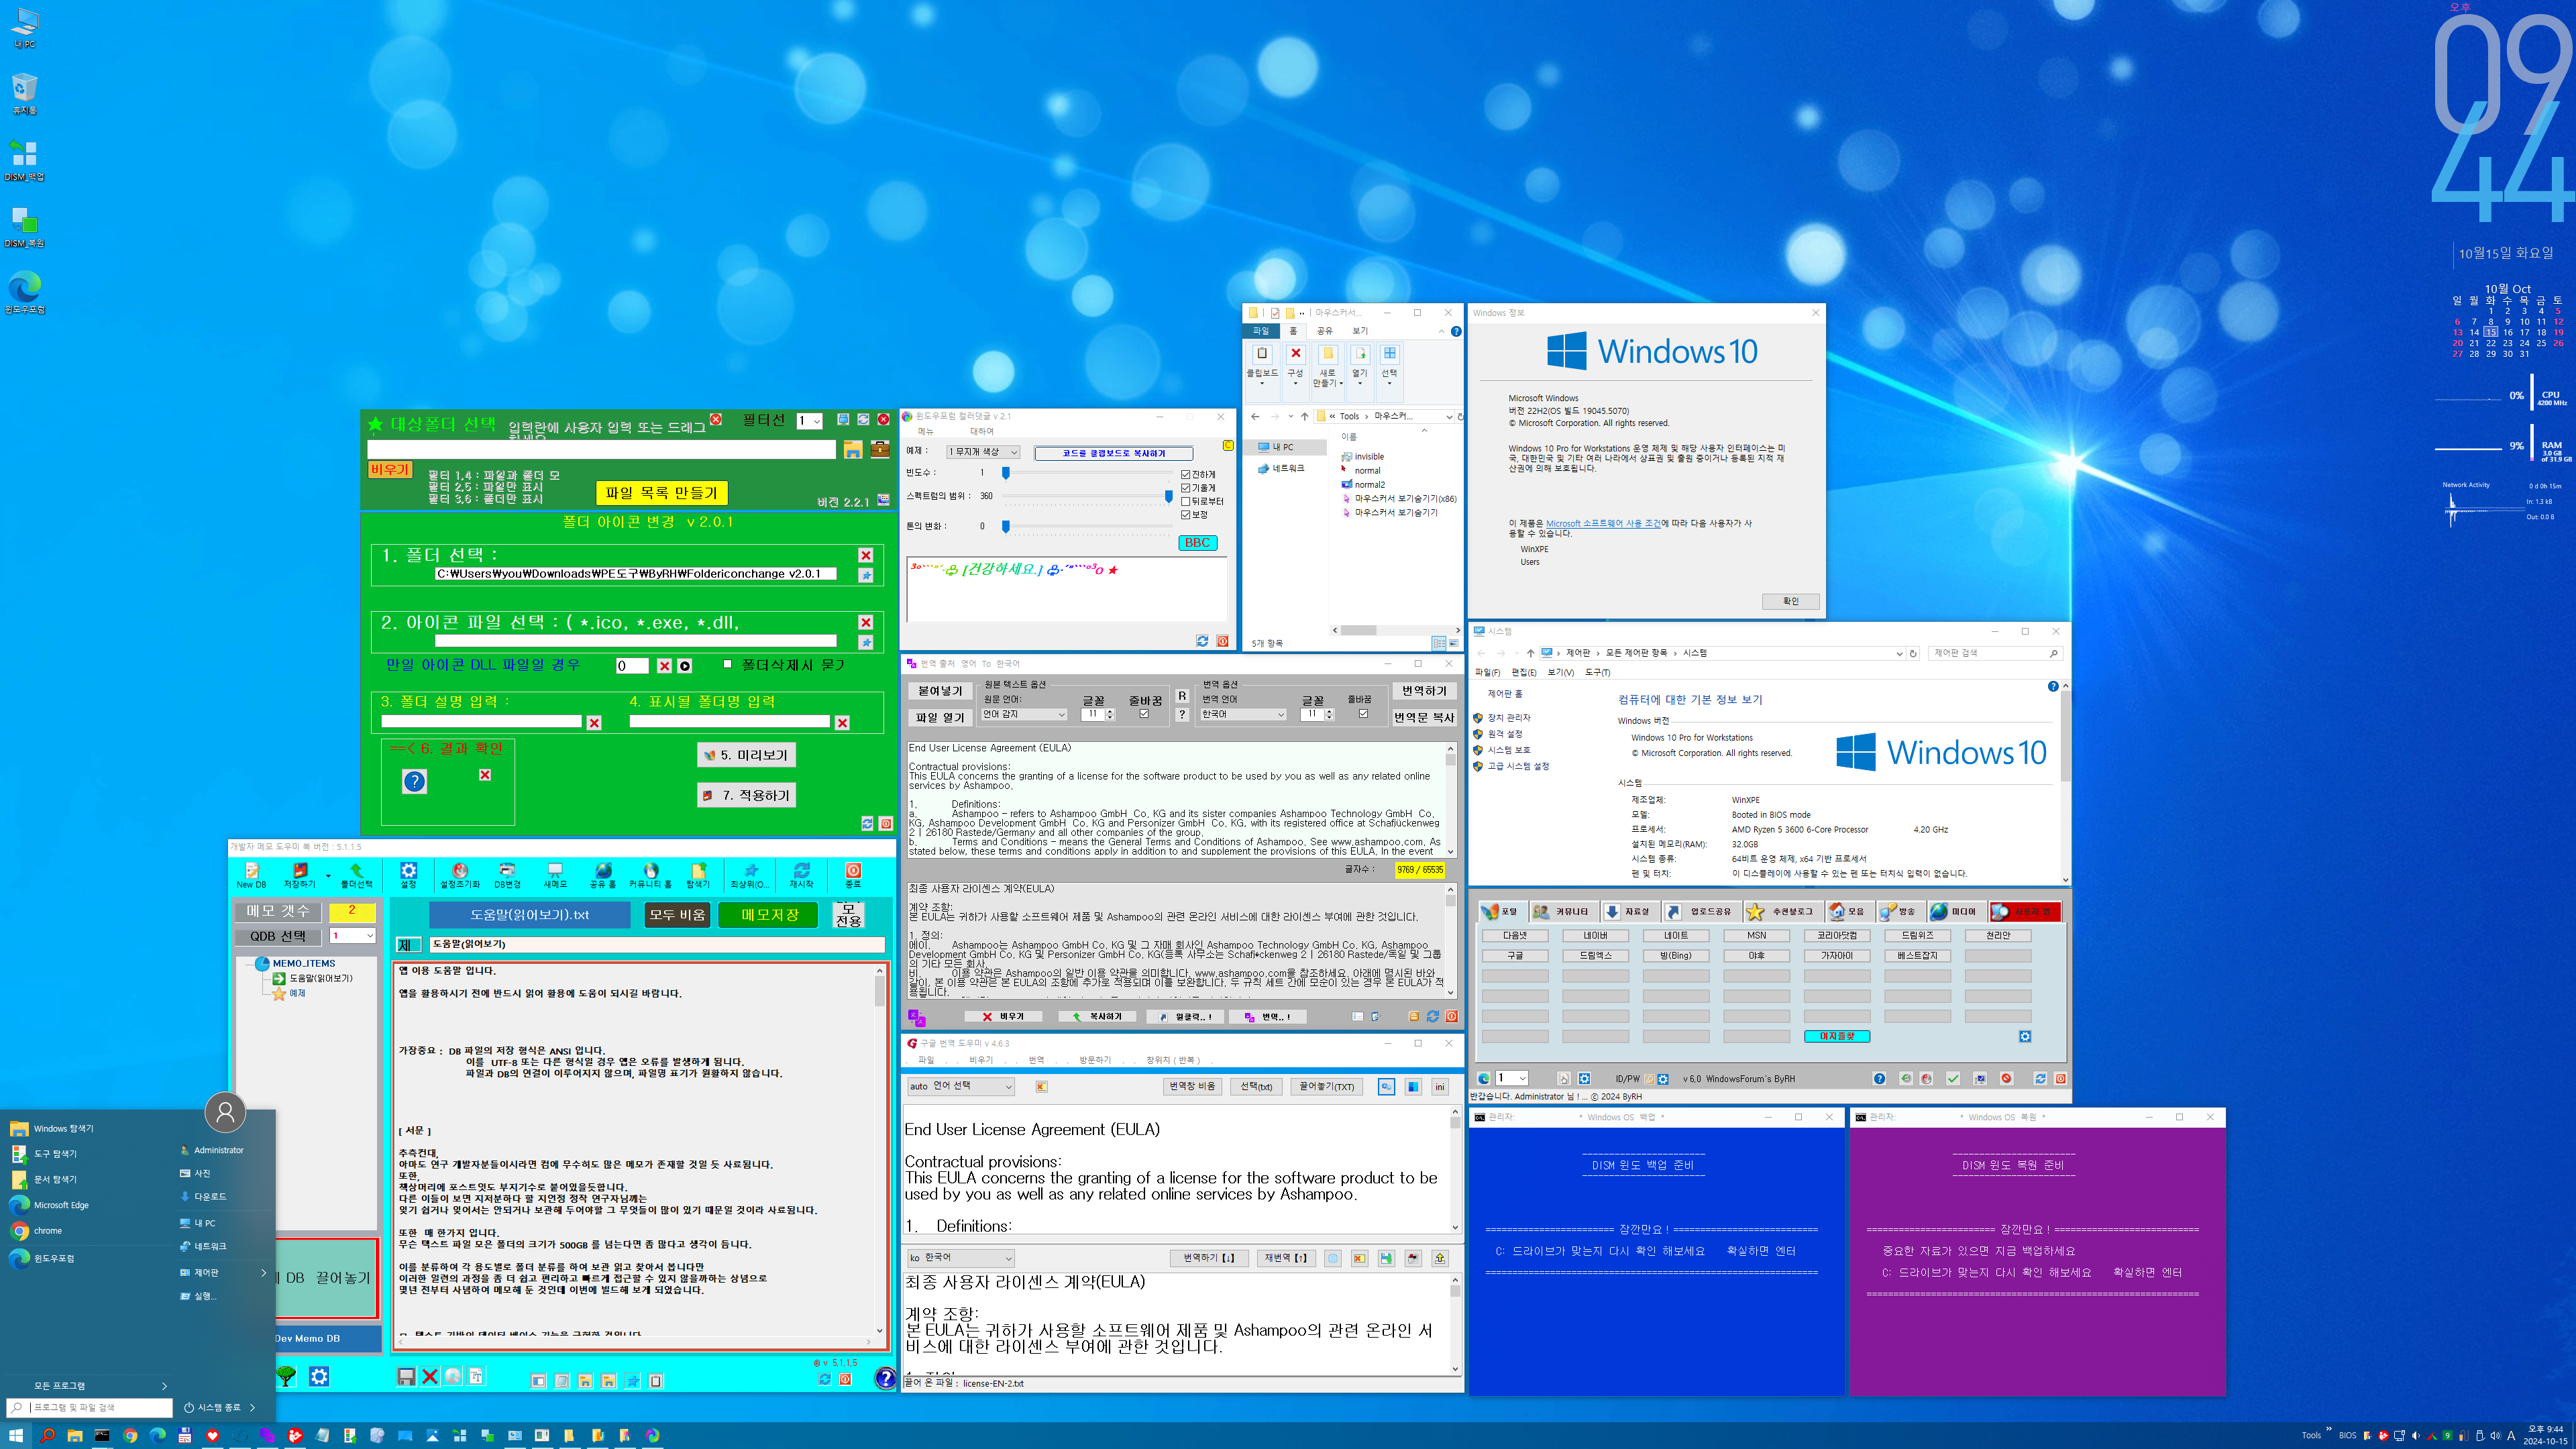Open 방문하기 menu in Google translate helper
The width and height of the screenshot is (2576, 1449).
pyautogui.click(x=1095, y=1060)
